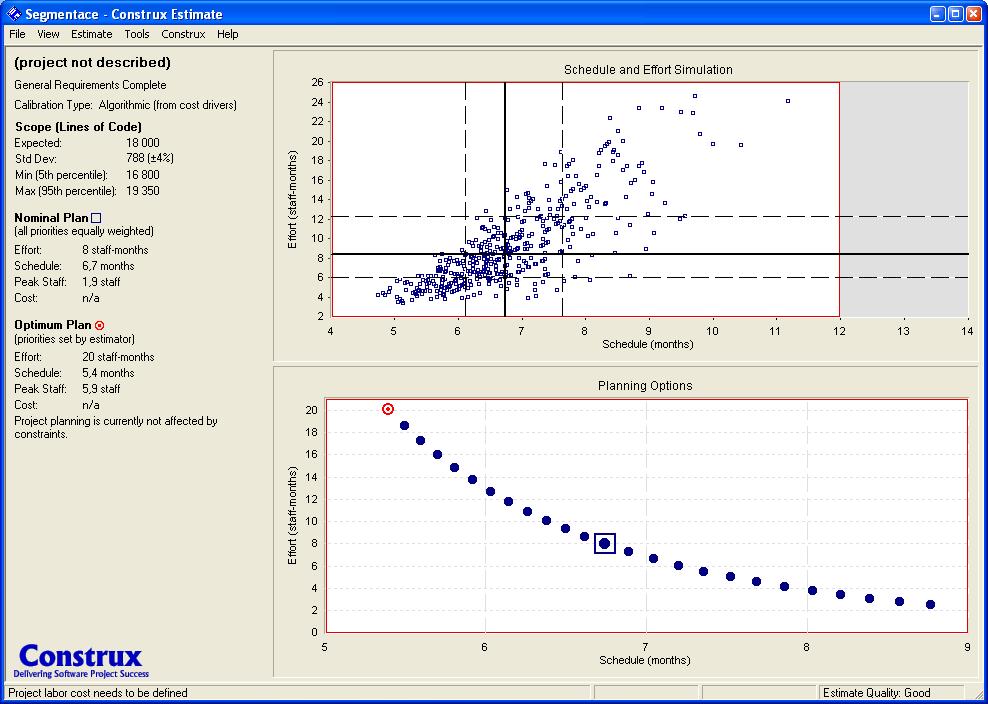
Task: Click the "Optimum Plan" heading text
Action: pos(54,325)
